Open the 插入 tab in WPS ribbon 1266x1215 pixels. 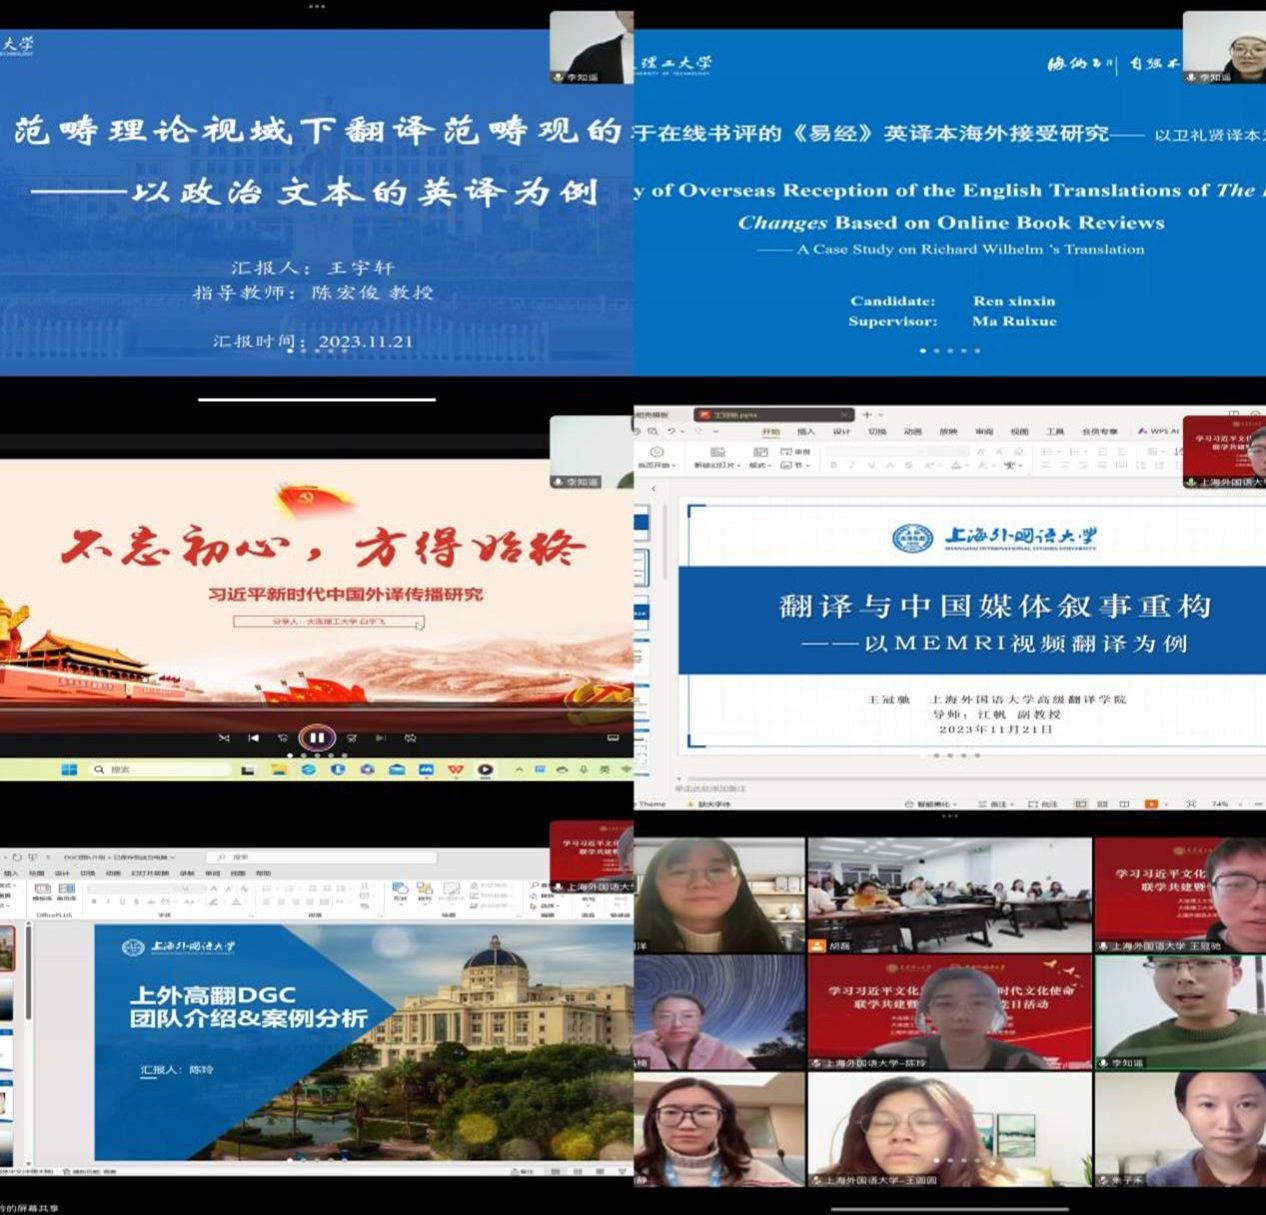806,432
